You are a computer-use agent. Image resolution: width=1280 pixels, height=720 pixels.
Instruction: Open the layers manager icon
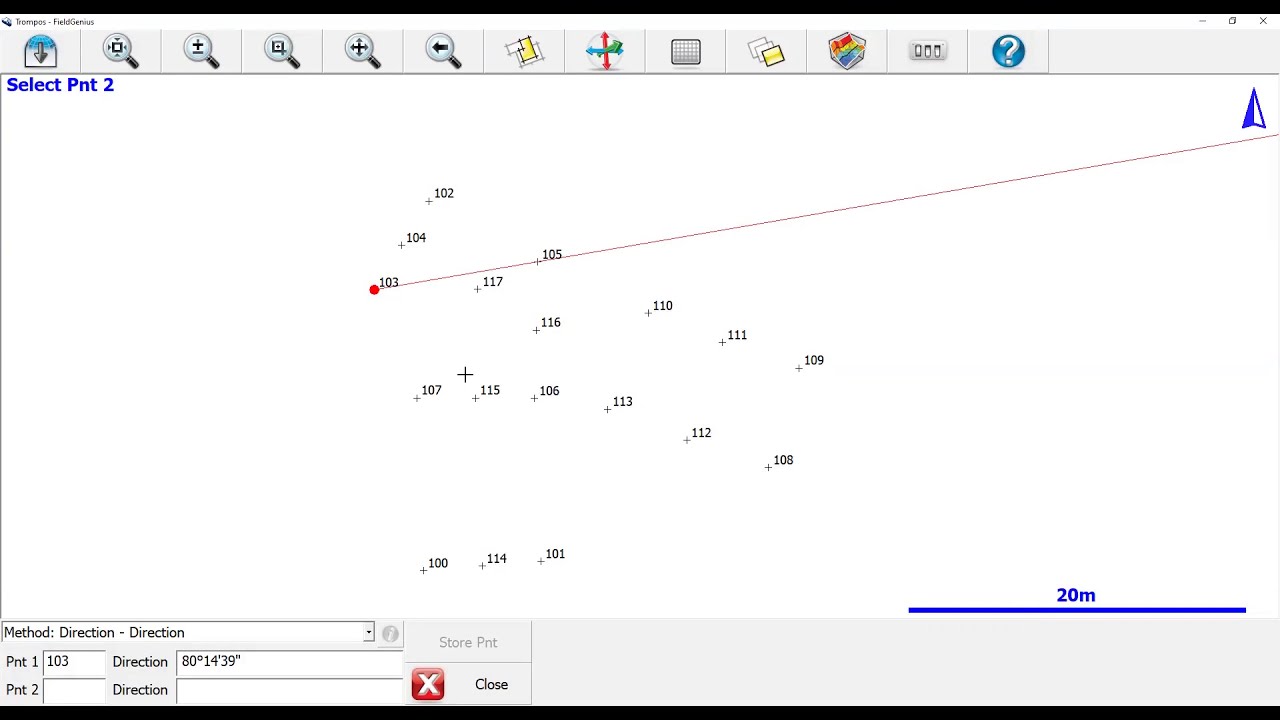766,51
